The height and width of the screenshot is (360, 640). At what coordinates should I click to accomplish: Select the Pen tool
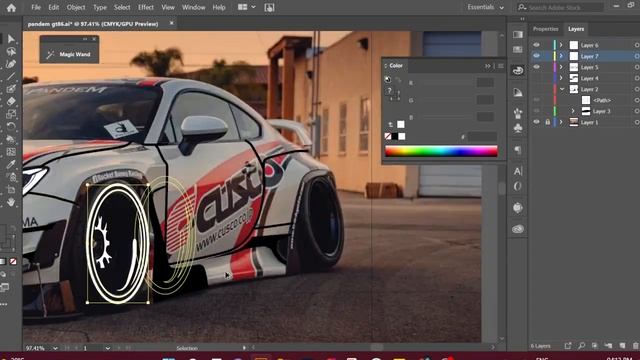click(x=11, y=64)
